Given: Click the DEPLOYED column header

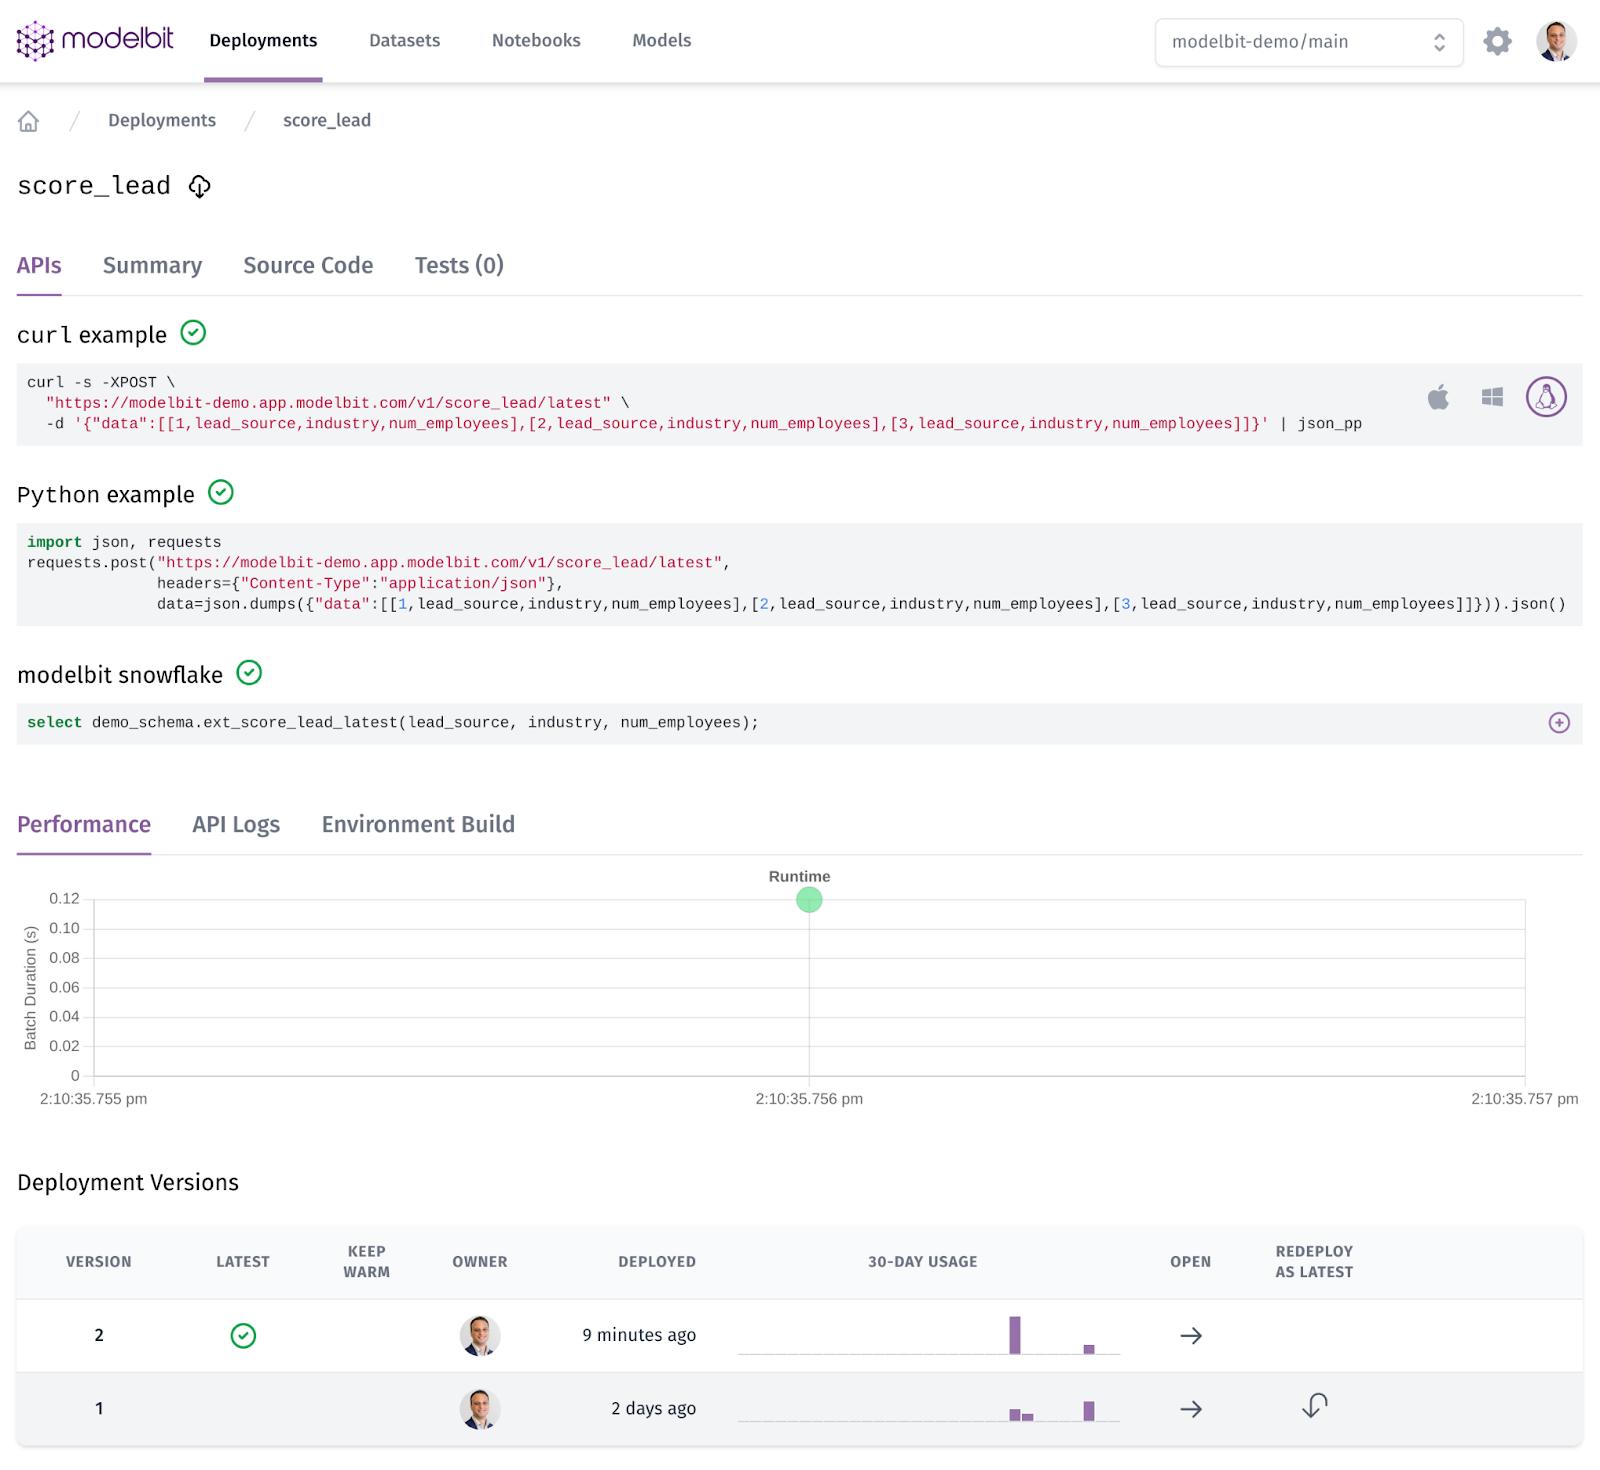Looking at the screenshot, I should 657,1262.
